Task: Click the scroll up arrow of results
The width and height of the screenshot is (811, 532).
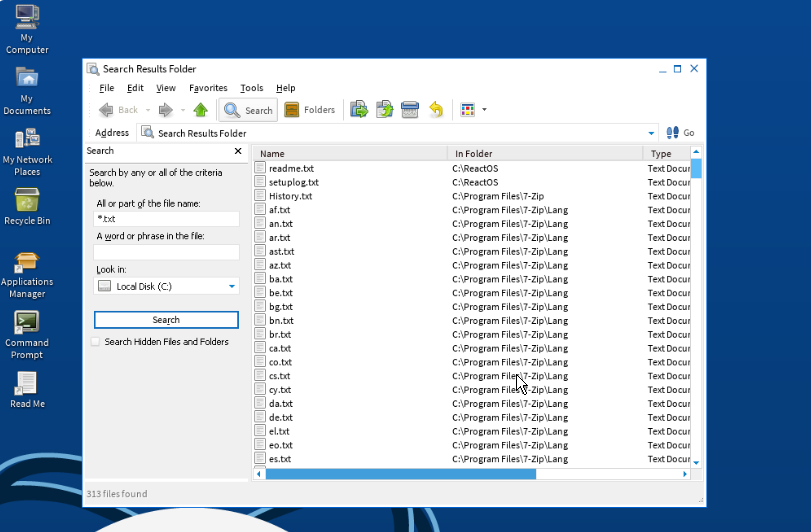Action: [696, 152]
